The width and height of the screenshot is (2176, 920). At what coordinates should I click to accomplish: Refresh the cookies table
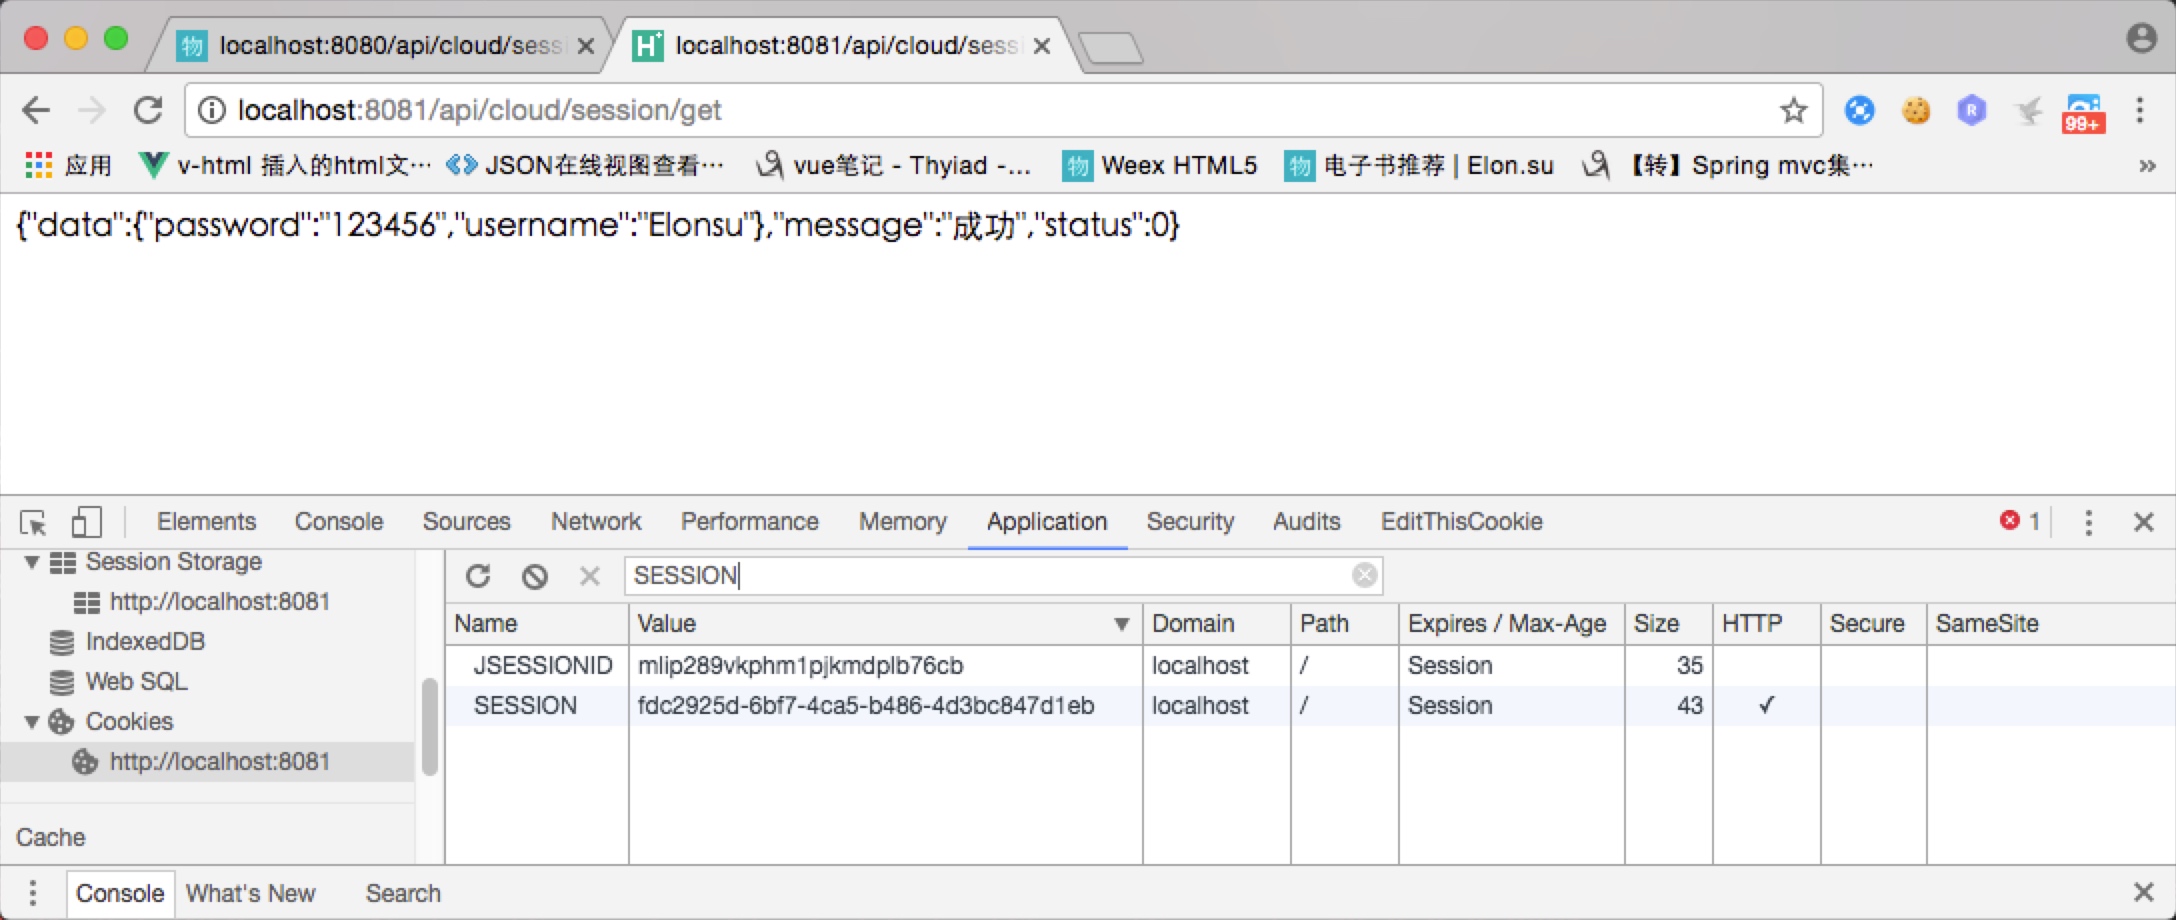pyautogui.click(x=478, y=576)
